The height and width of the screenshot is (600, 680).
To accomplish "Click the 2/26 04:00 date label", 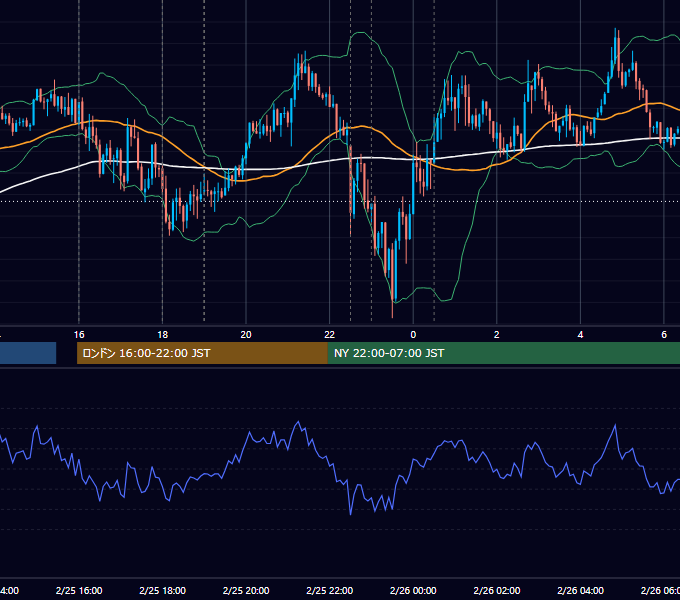I will (x=580, y=590).
